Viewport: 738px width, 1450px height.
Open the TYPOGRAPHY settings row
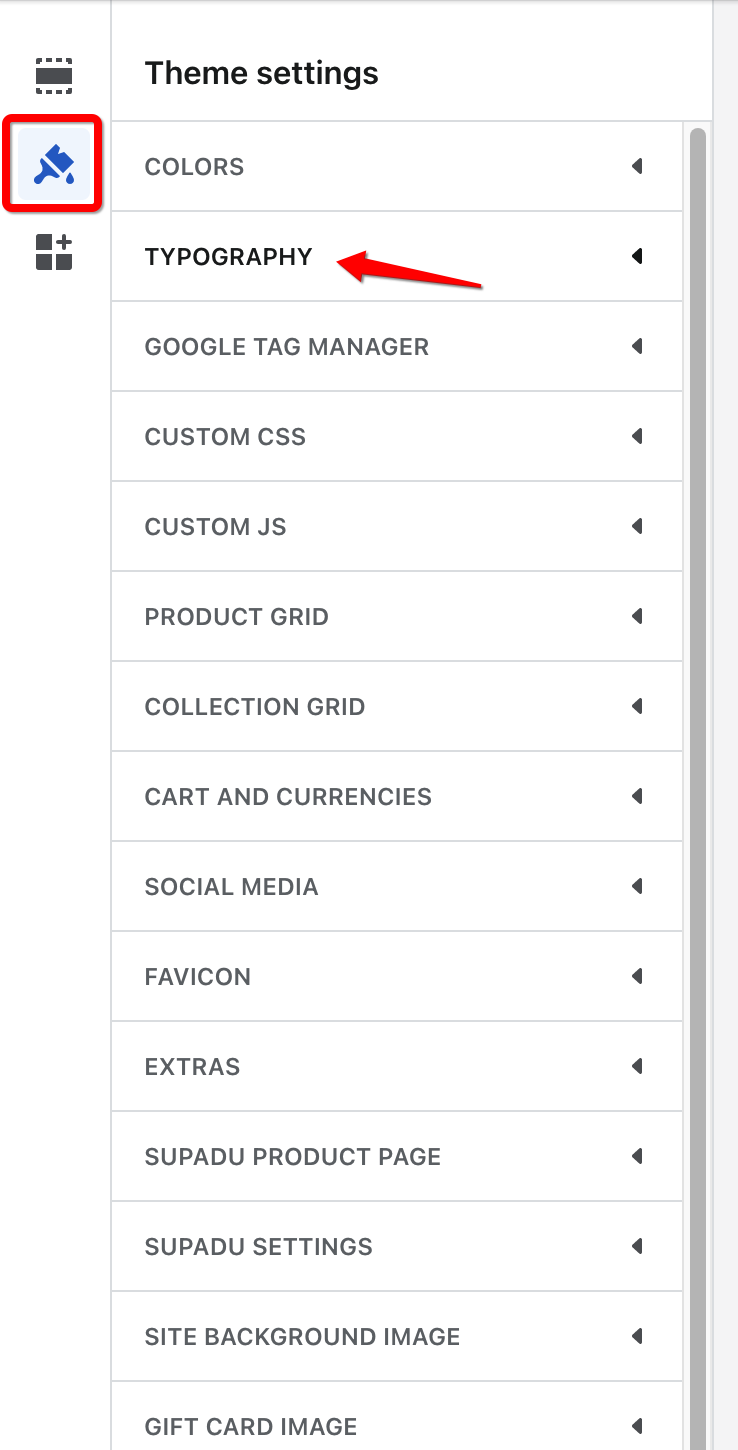pyautogui.click(x=397, y=256)
